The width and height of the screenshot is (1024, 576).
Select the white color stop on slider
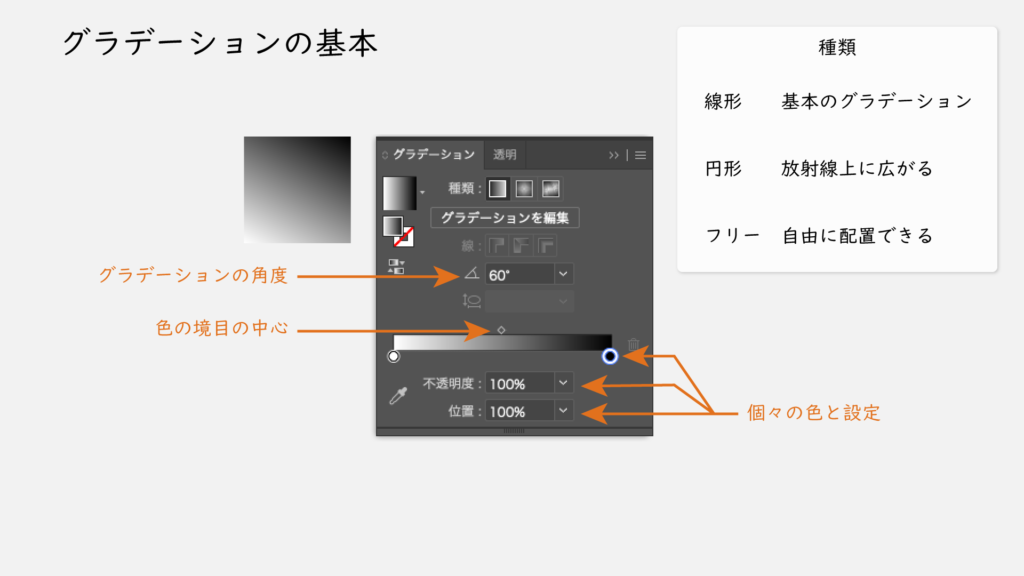coord(393,356)
